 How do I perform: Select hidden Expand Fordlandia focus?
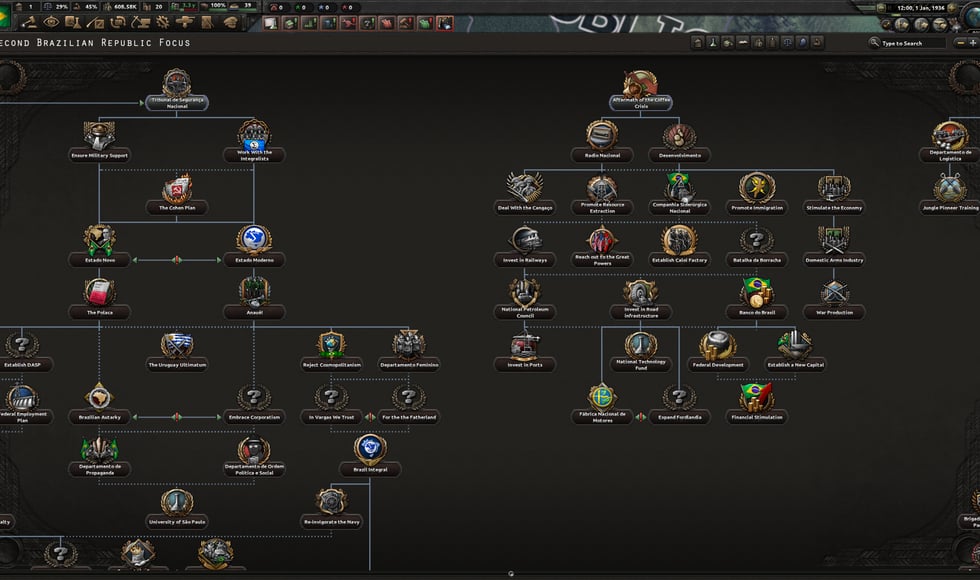pyautogui.click(x=680, y=403)
